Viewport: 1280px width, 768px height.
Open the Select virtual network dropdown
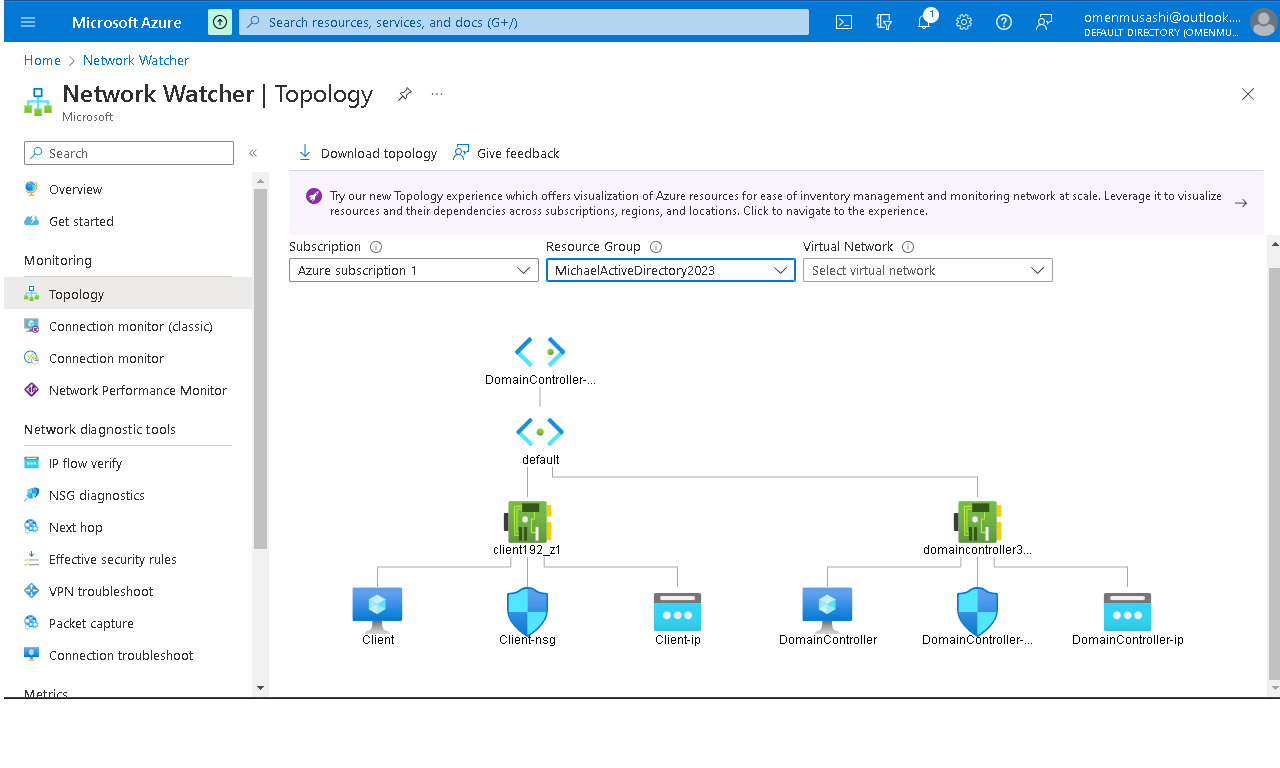(927, 270)
